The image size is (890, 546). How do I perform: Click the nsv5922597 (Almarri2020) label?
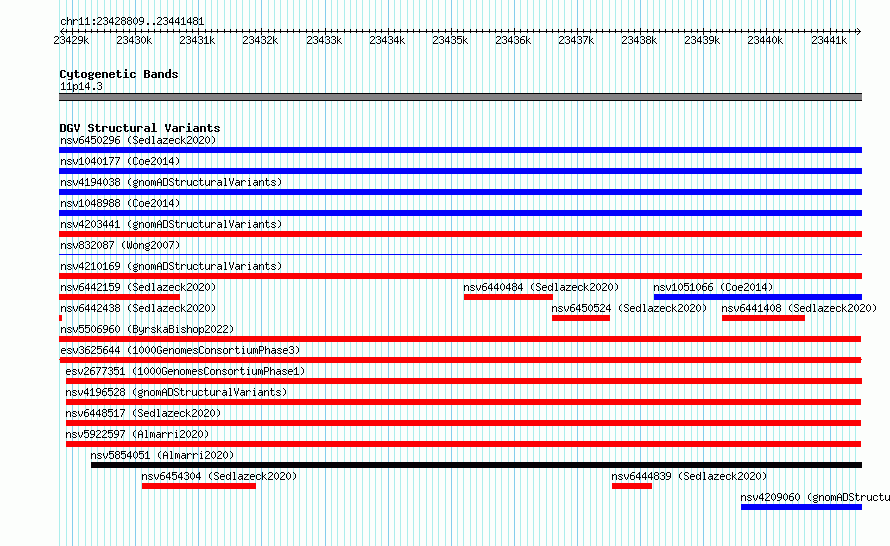[x=137, y=434]
